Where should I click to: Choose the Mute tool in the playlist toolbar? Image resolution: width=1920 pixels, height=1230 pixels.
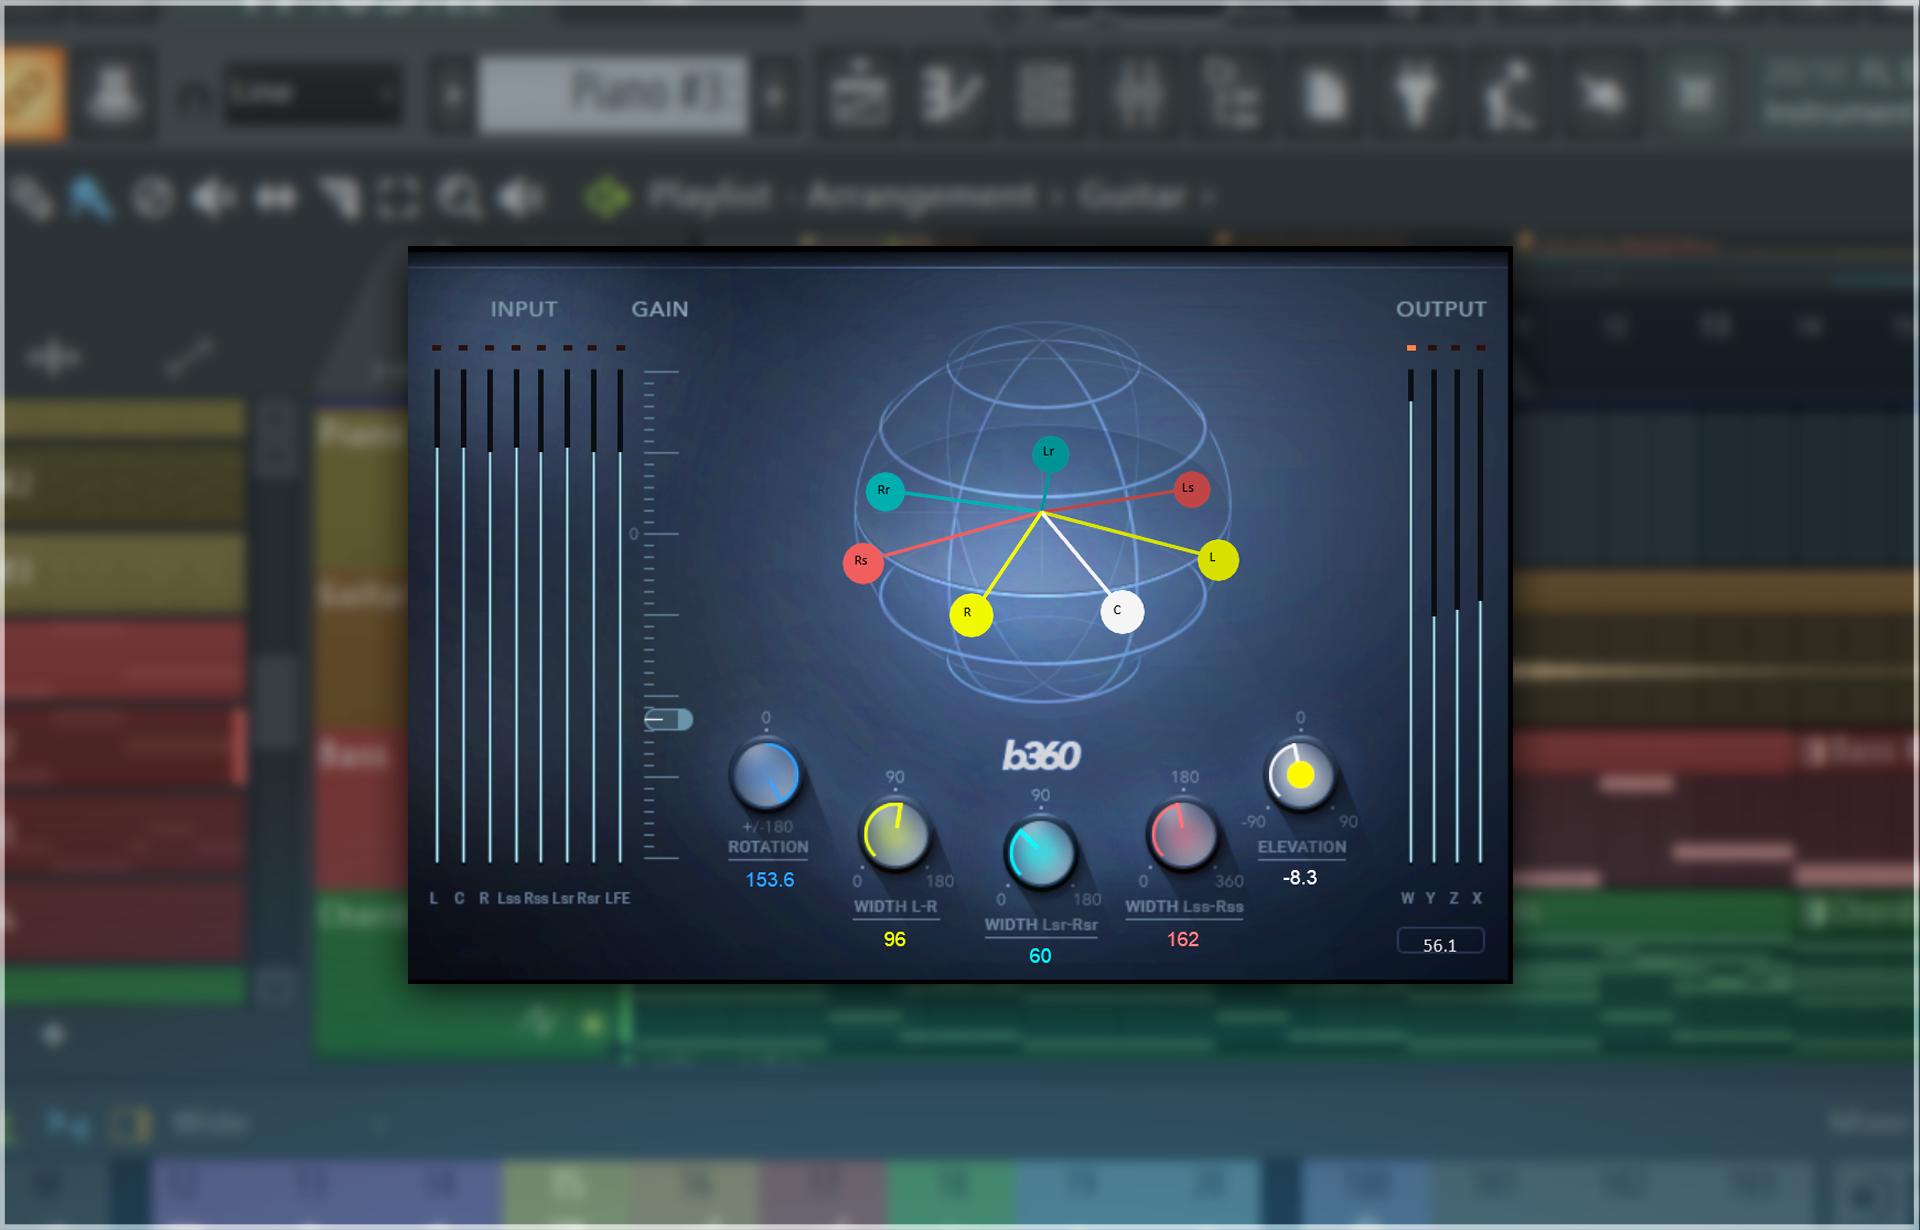[x=213, y=197]
